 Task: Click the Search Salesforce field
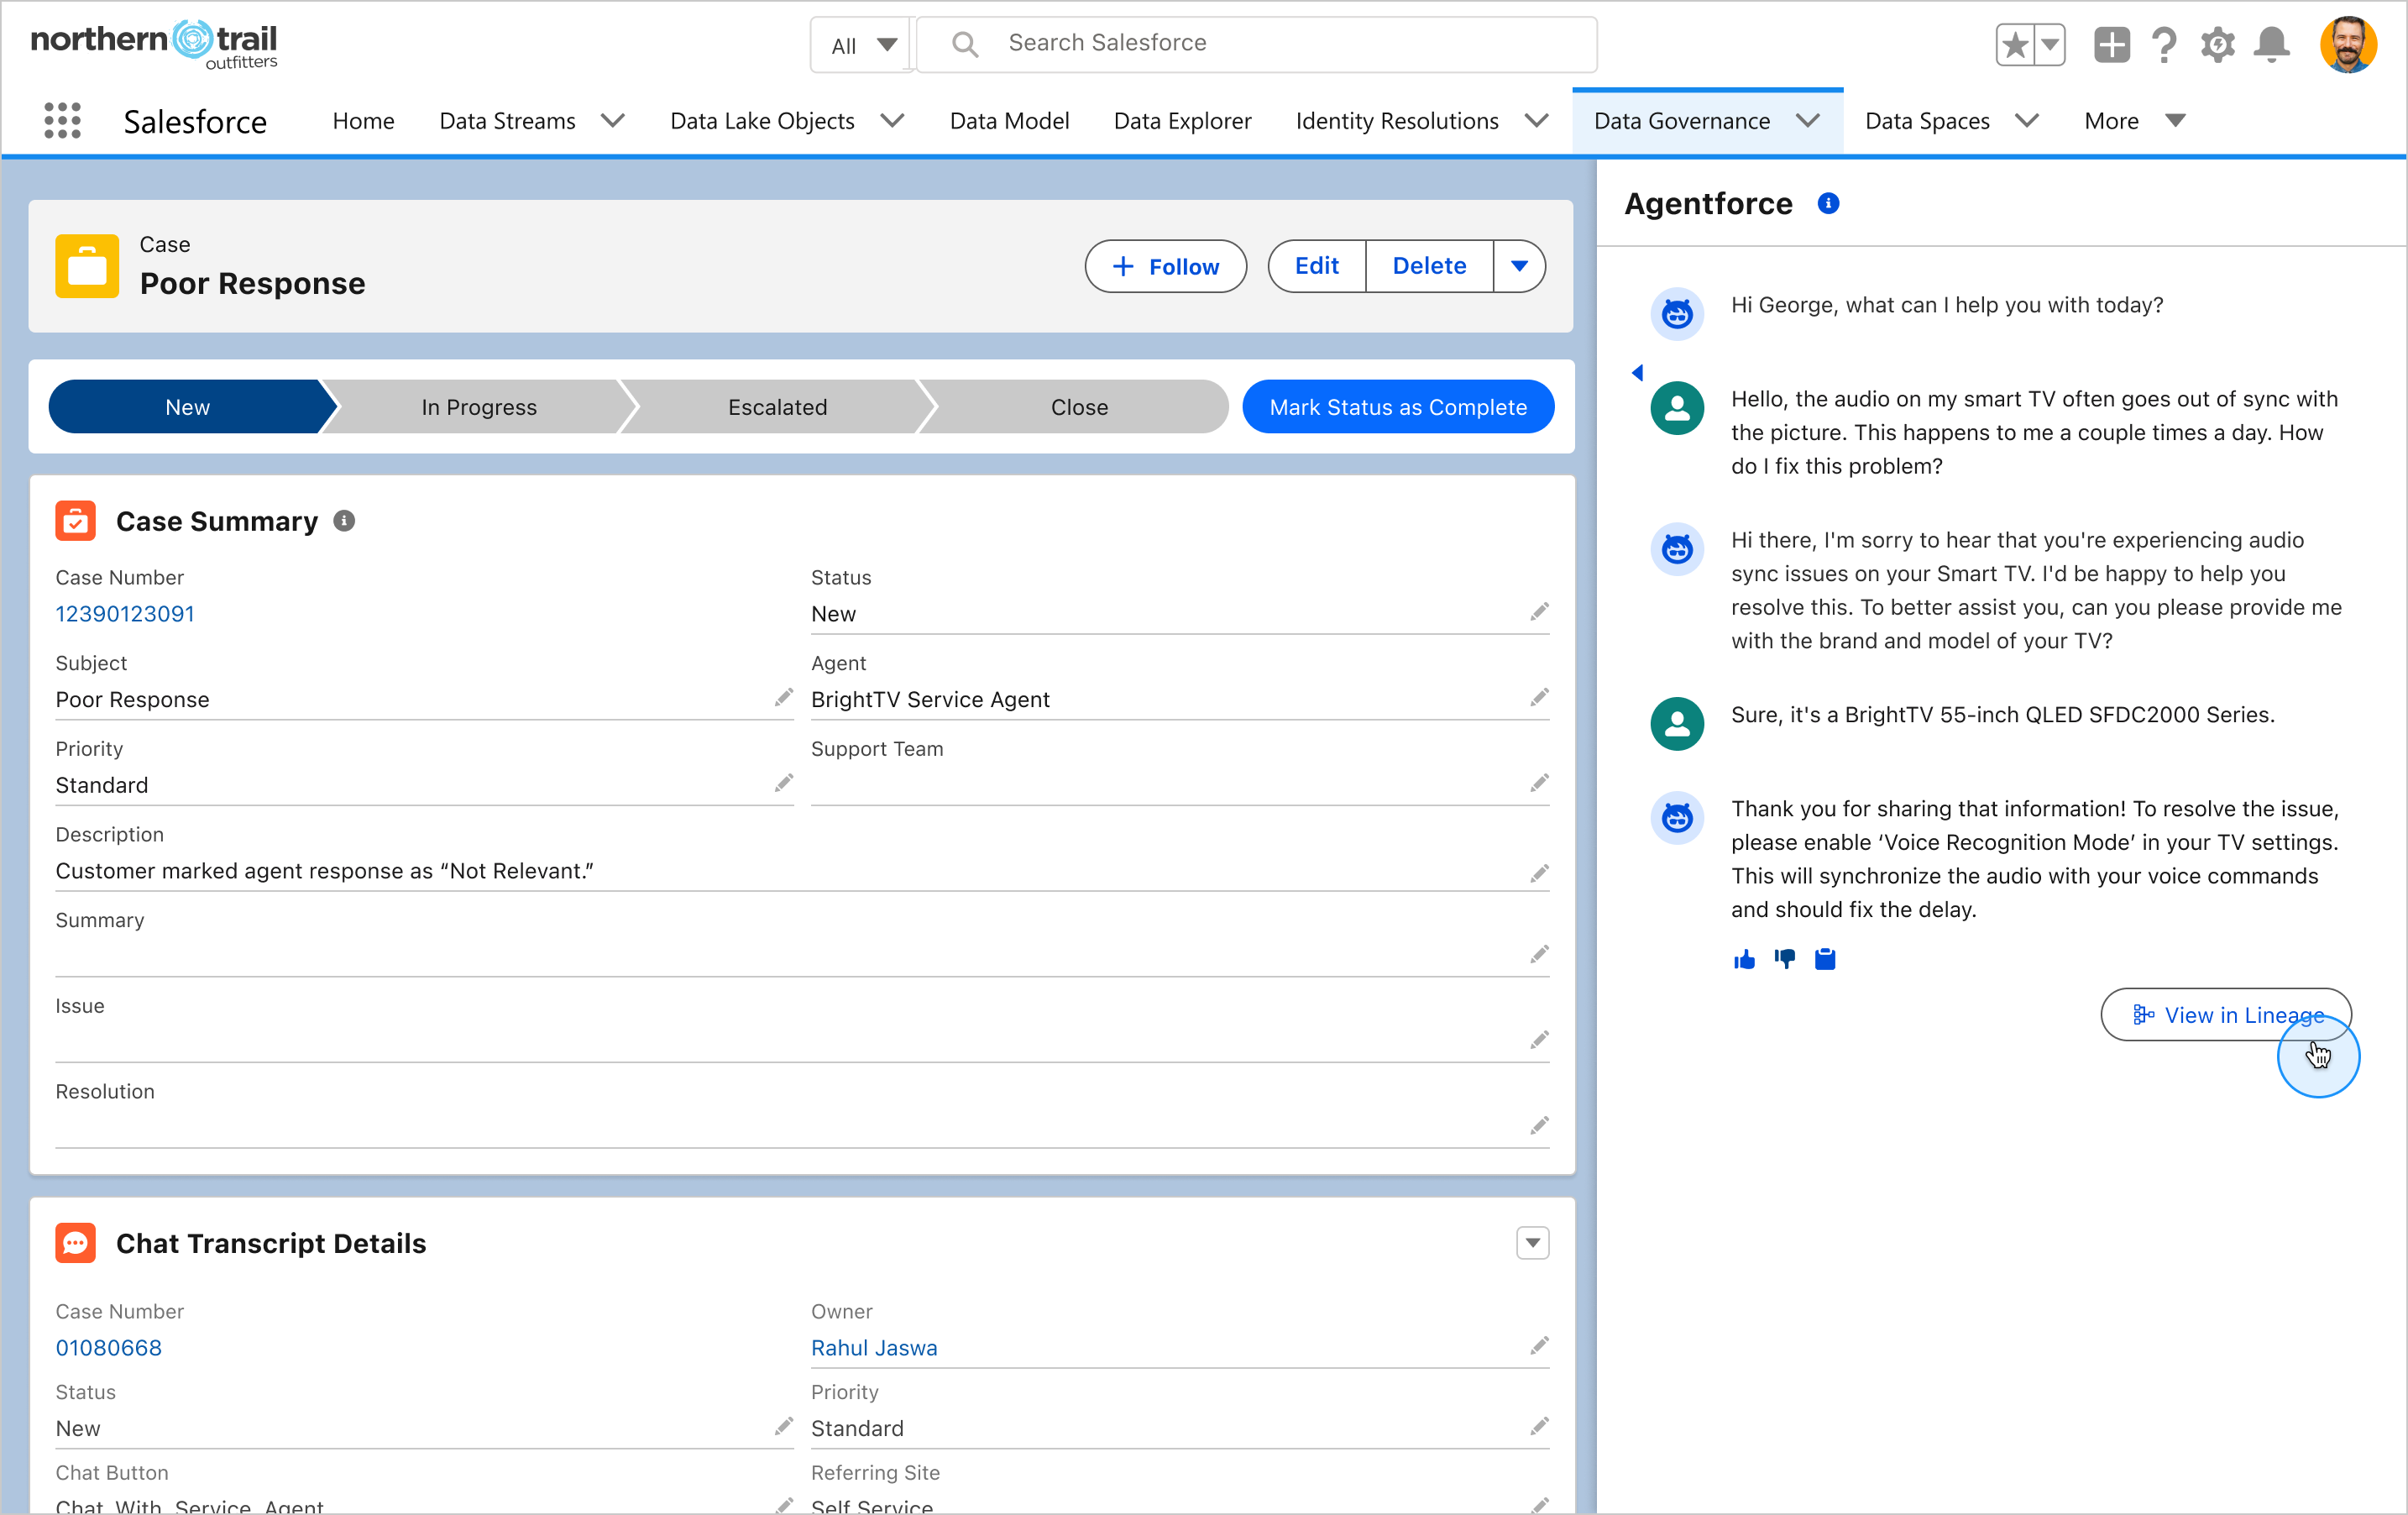pos(1257,44)
